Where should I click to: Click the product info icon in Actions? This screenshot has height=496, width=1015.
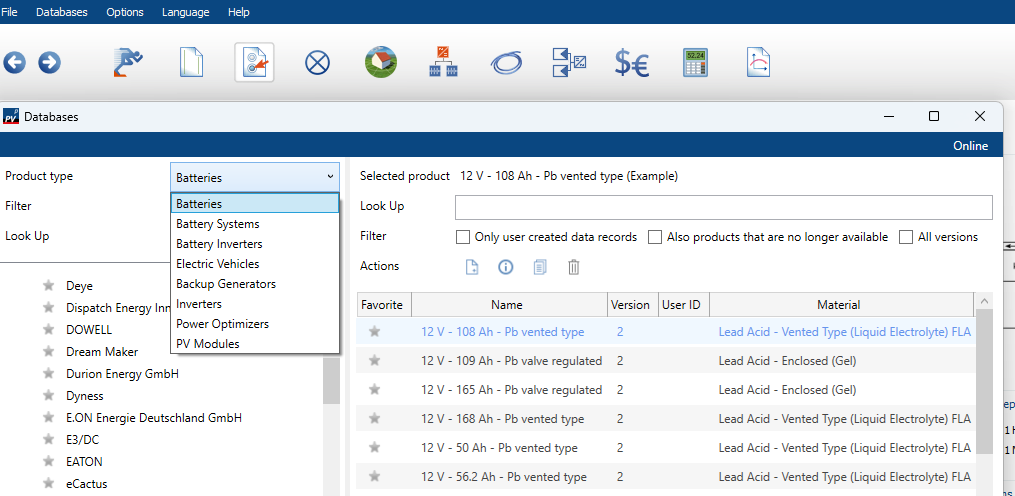pyautogui.click(x=506, y=267)
